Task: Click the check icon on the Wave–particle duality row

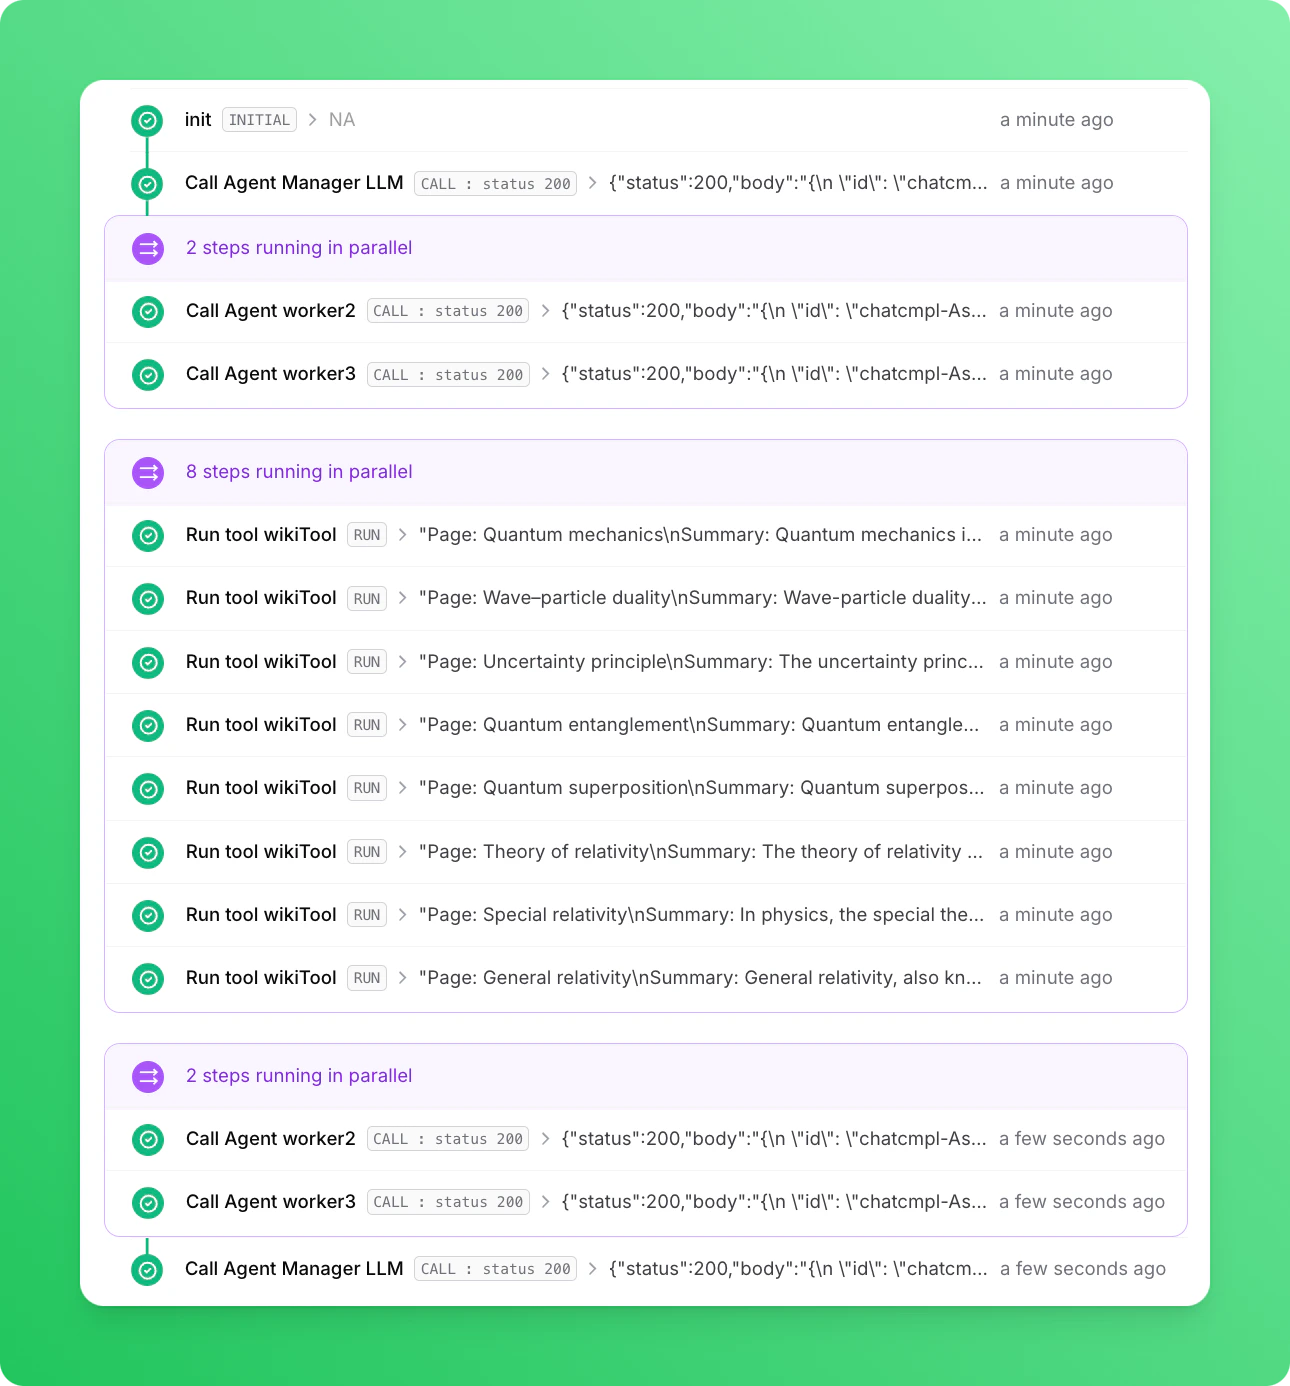Action: 148,599
